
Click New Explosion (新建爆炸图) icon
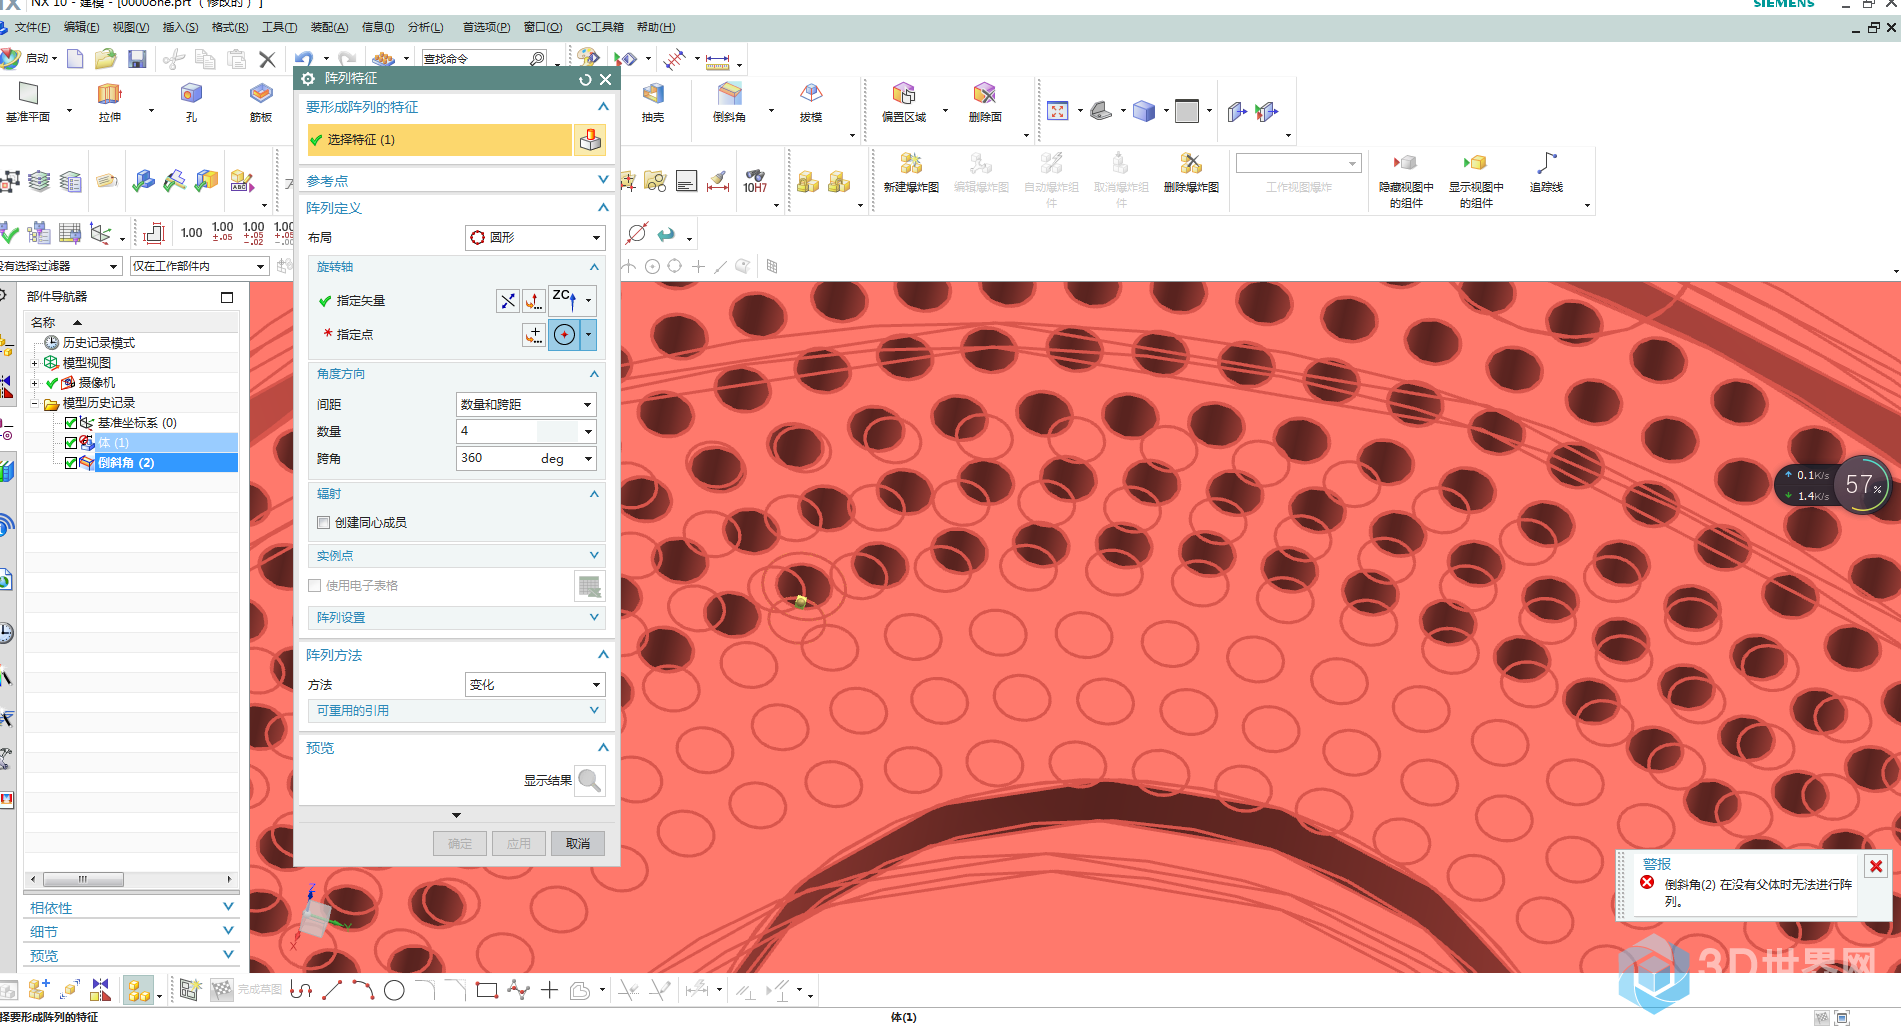click(x=911, y=164)
